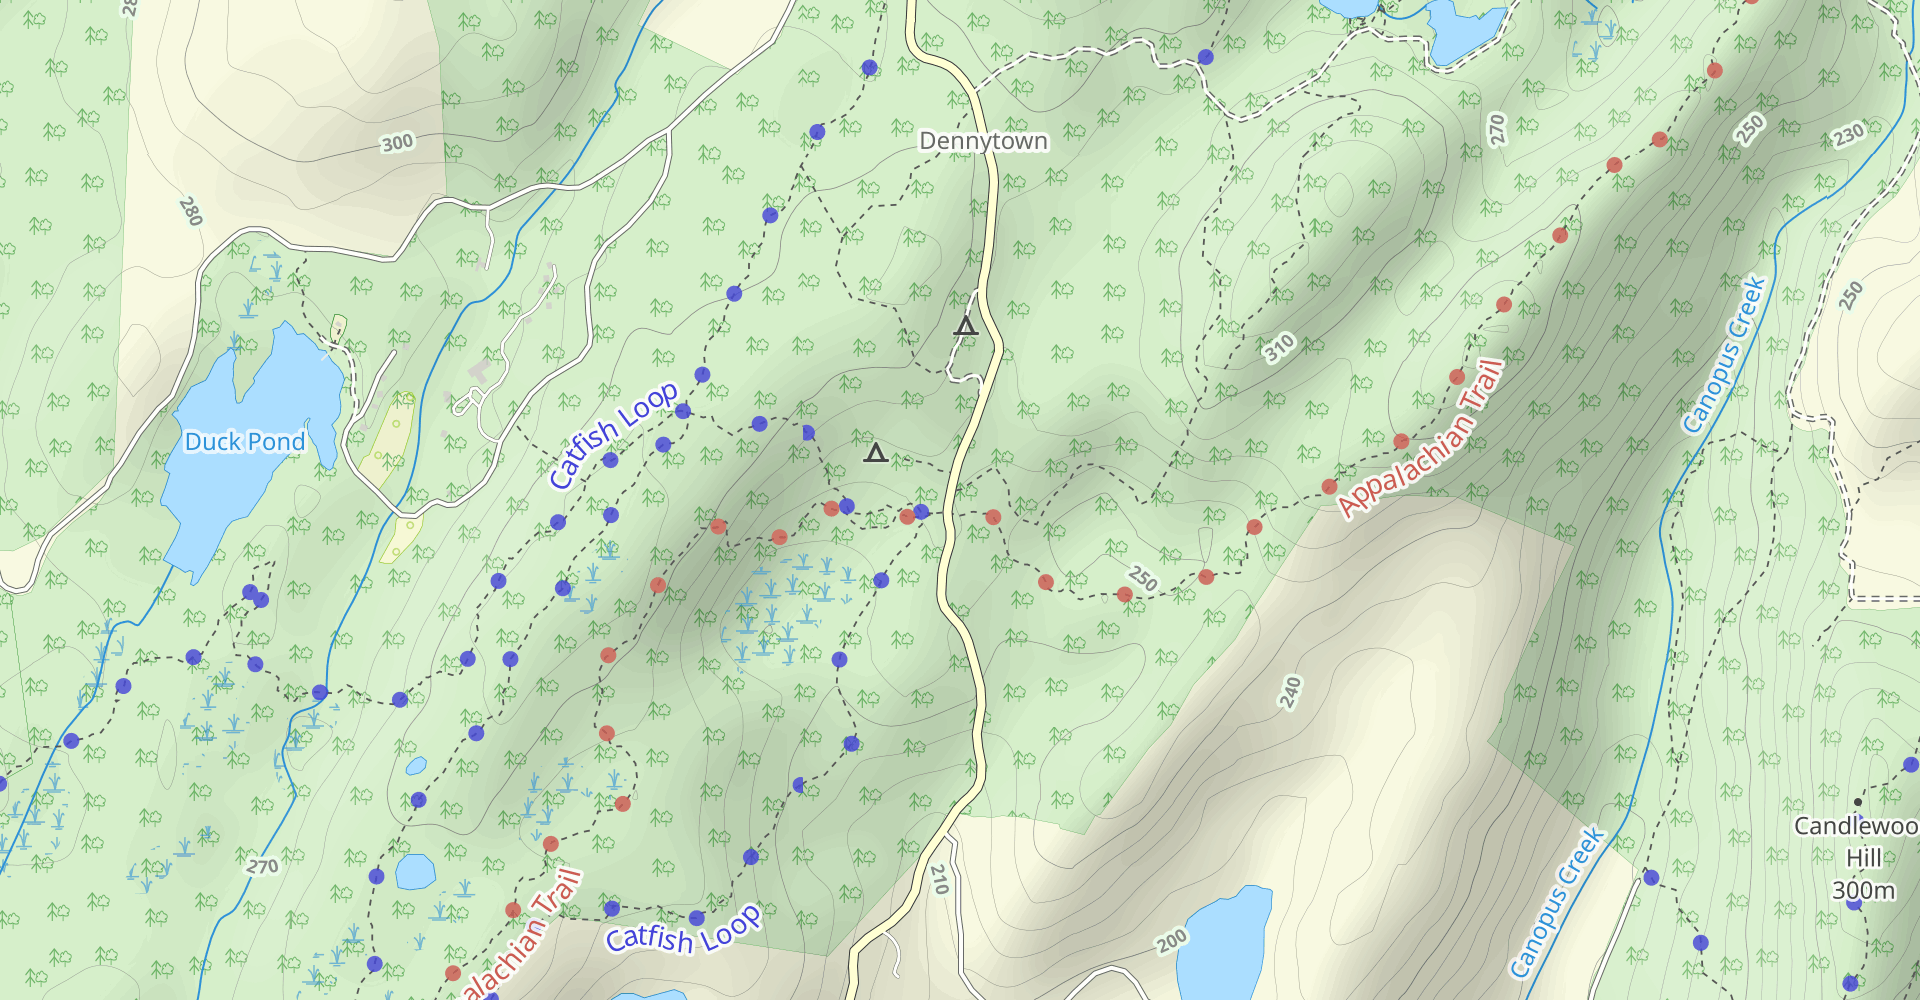Click the 240 contour elevation label
The image size is (1920, 1000).
tap(1290, 692)
